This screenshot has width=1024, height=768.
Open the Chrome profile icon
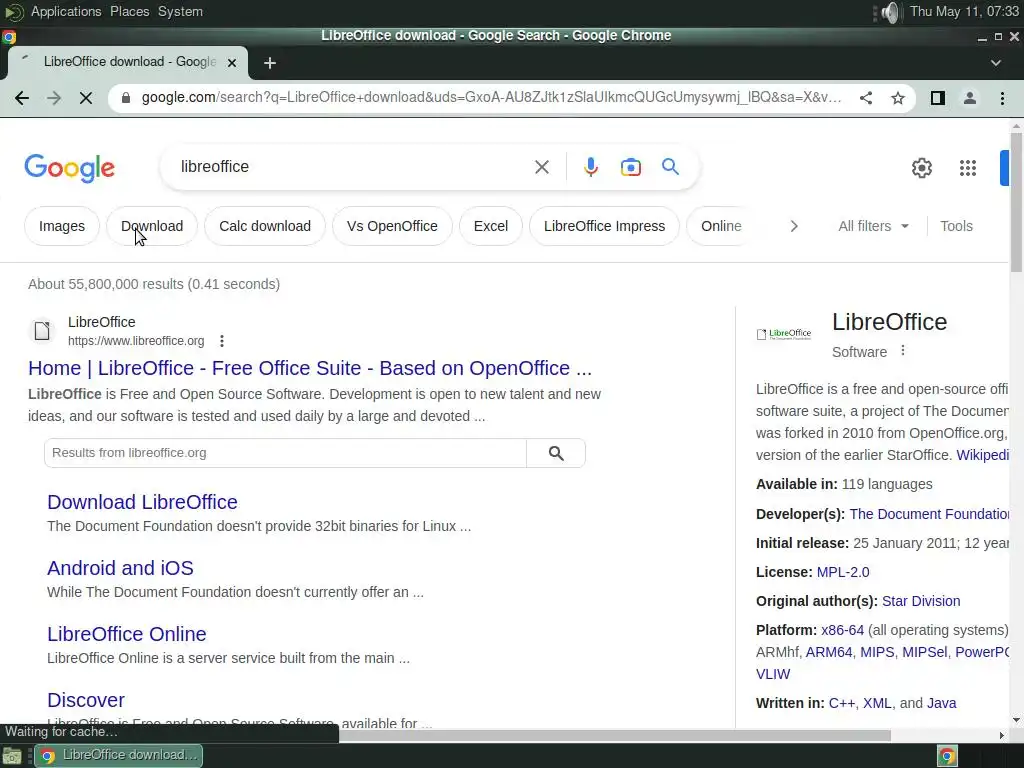[x=970, y=98]
